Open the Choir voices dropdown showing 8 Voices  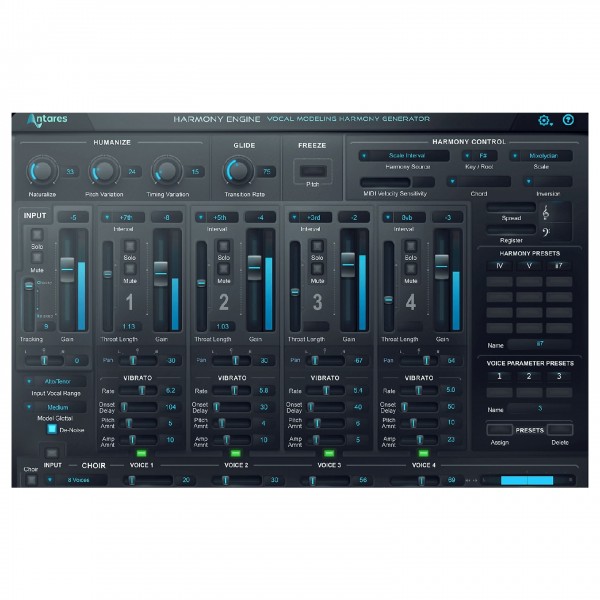click(x=76, y=480)
